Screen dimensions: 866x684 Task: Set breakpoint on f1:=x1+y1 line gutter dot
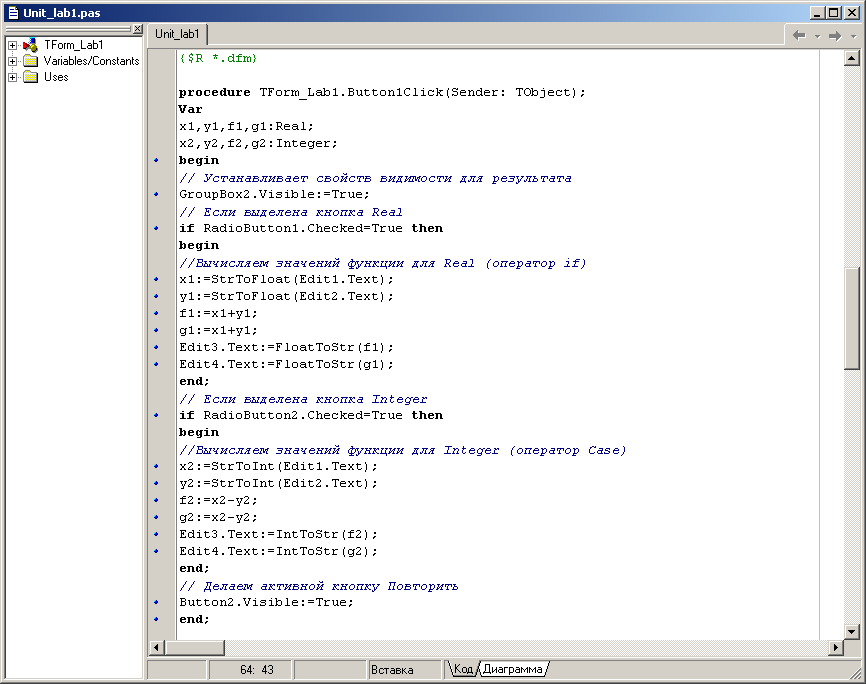coord(156,313)
